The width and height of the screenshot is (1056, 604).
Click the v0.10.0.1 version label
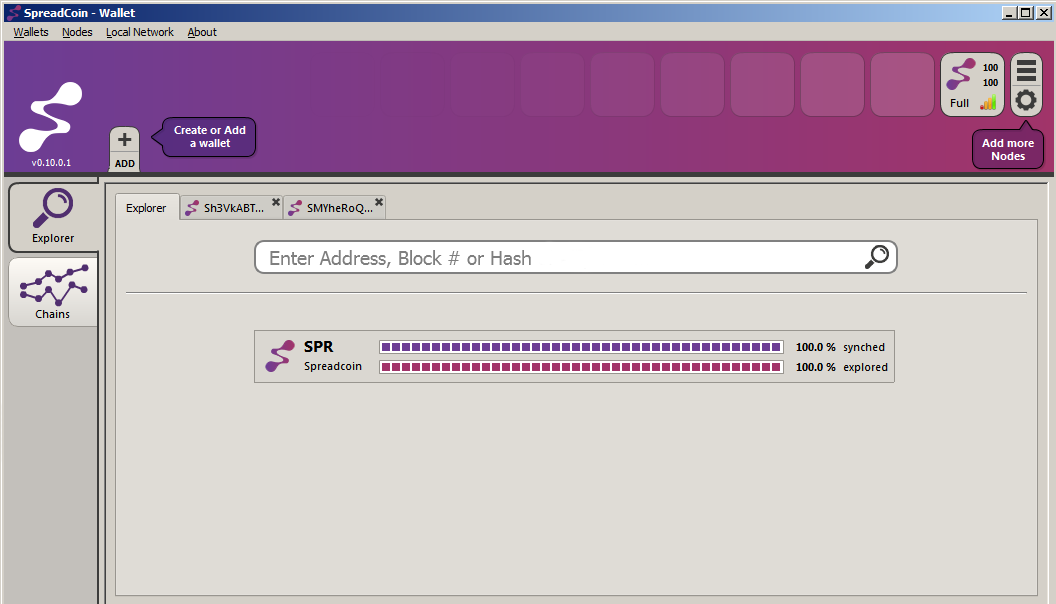(x=51, y=162)
